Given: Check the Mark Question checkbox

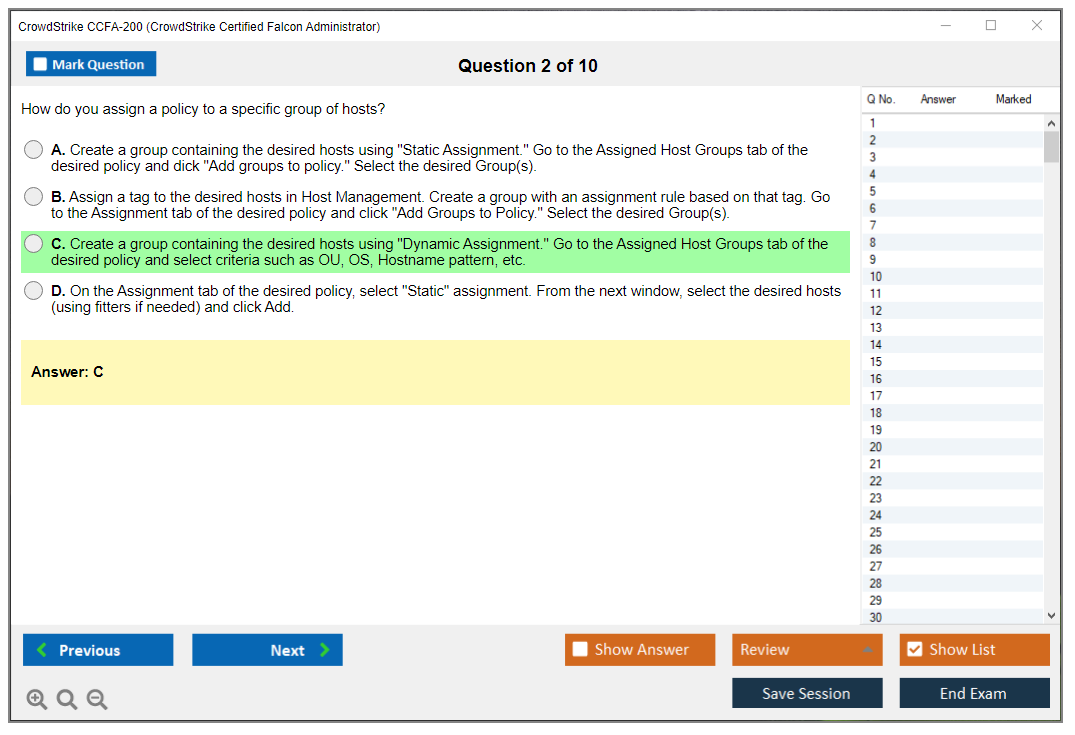Looking at the screenshot, I should click(x=41, y=64).
